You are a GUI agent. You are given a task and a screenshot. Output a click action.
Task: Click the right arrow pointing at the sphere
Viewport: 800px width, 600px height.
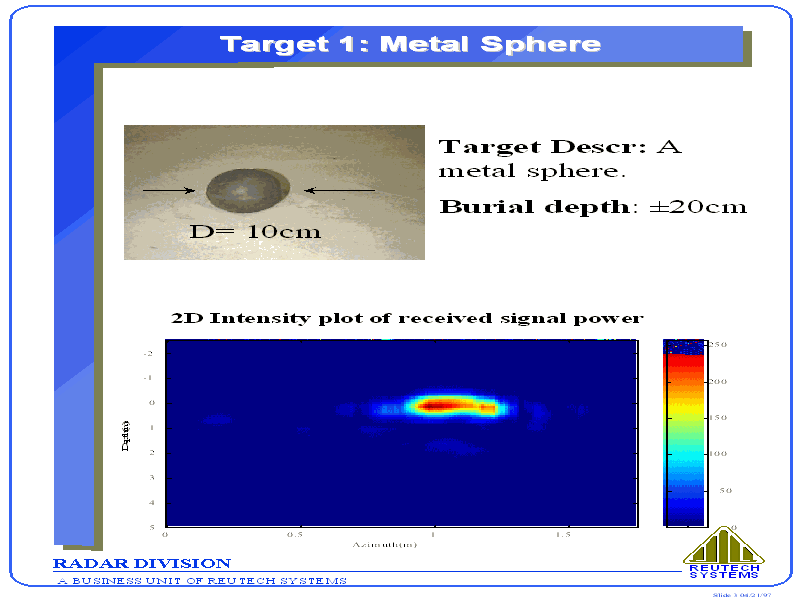[339, 190]
